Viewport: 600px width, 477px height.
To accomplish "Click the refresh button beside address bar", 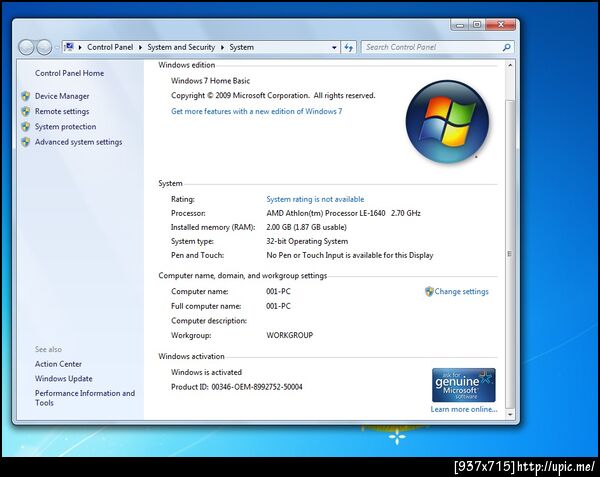I will (x=349, y=47).
